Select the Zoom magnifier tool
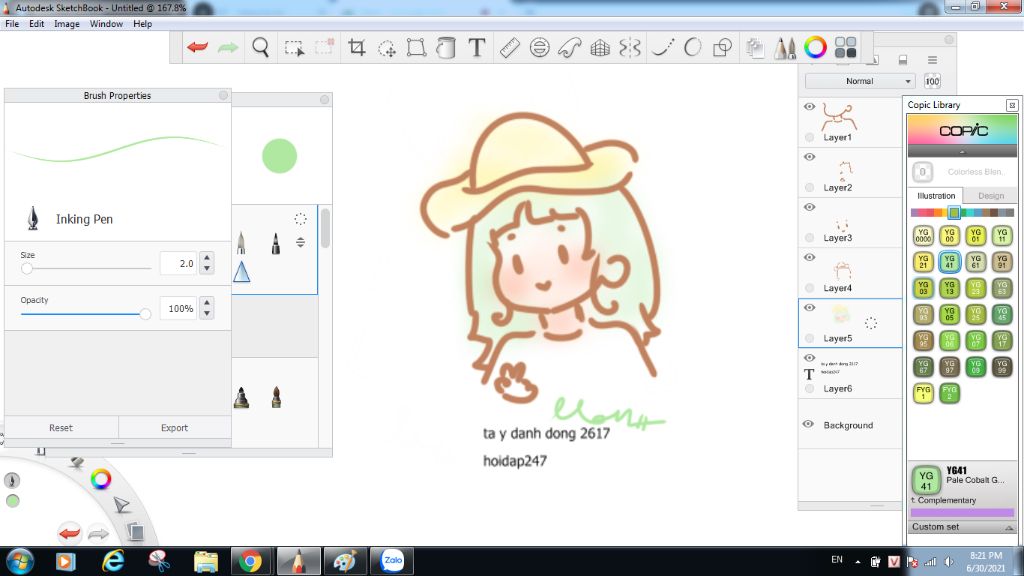1024x576 pixels. pos(261,48)
